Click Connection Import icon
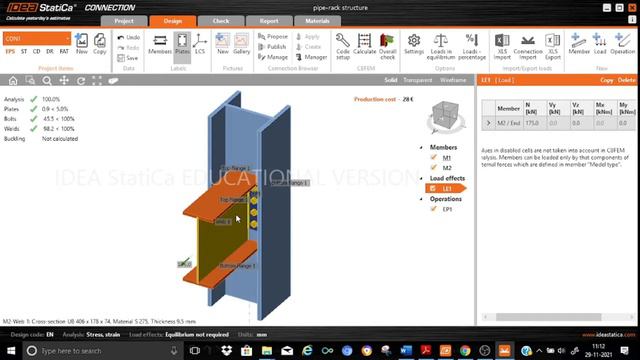 [528, 46]
